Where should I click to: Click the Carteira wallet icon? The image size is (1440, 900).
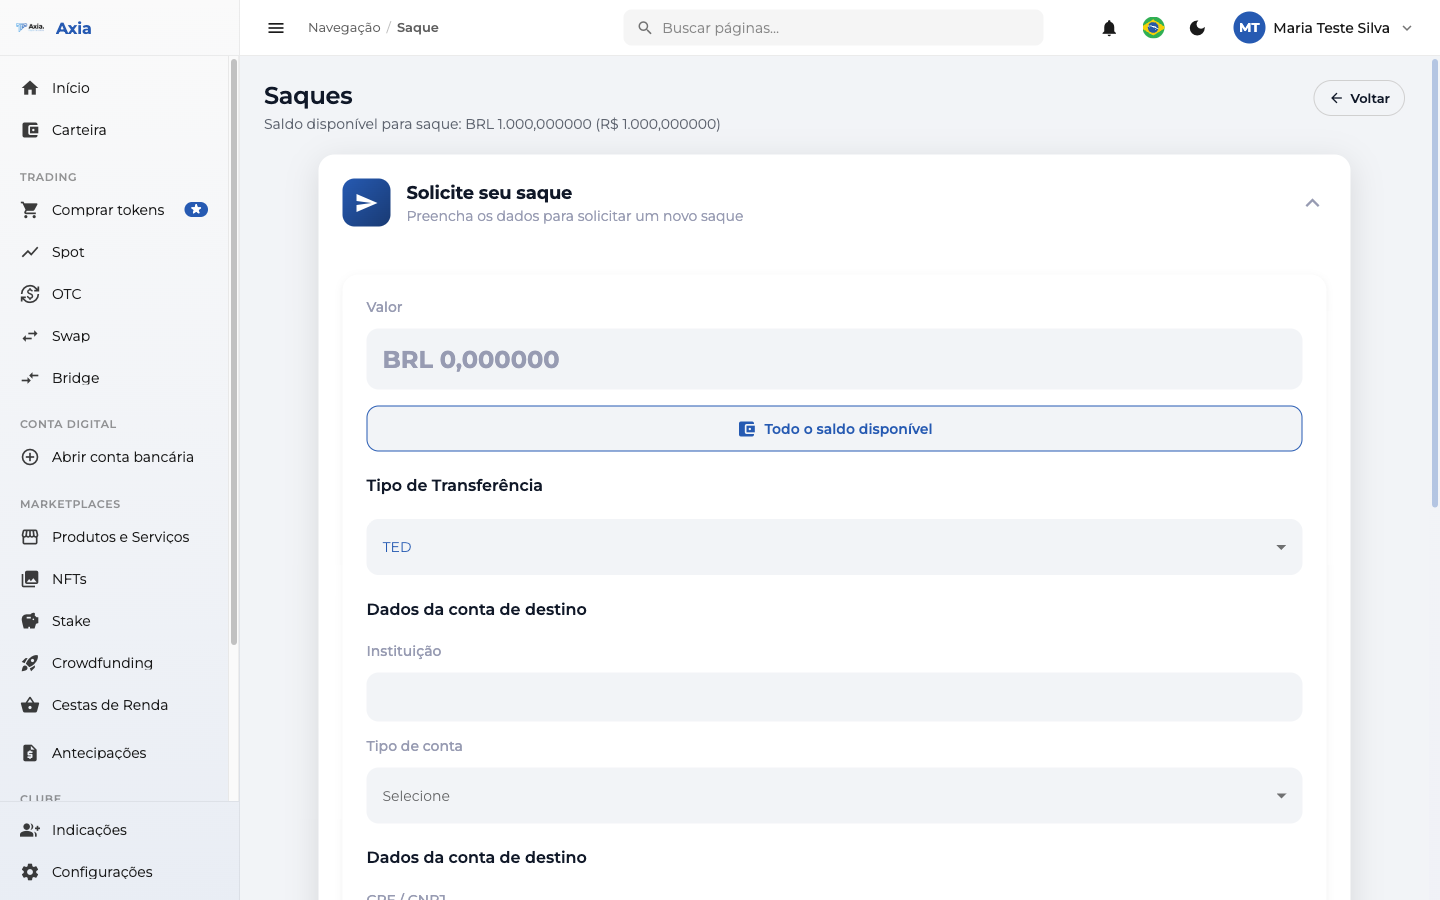pyautogui.click(x=30, y=130)
